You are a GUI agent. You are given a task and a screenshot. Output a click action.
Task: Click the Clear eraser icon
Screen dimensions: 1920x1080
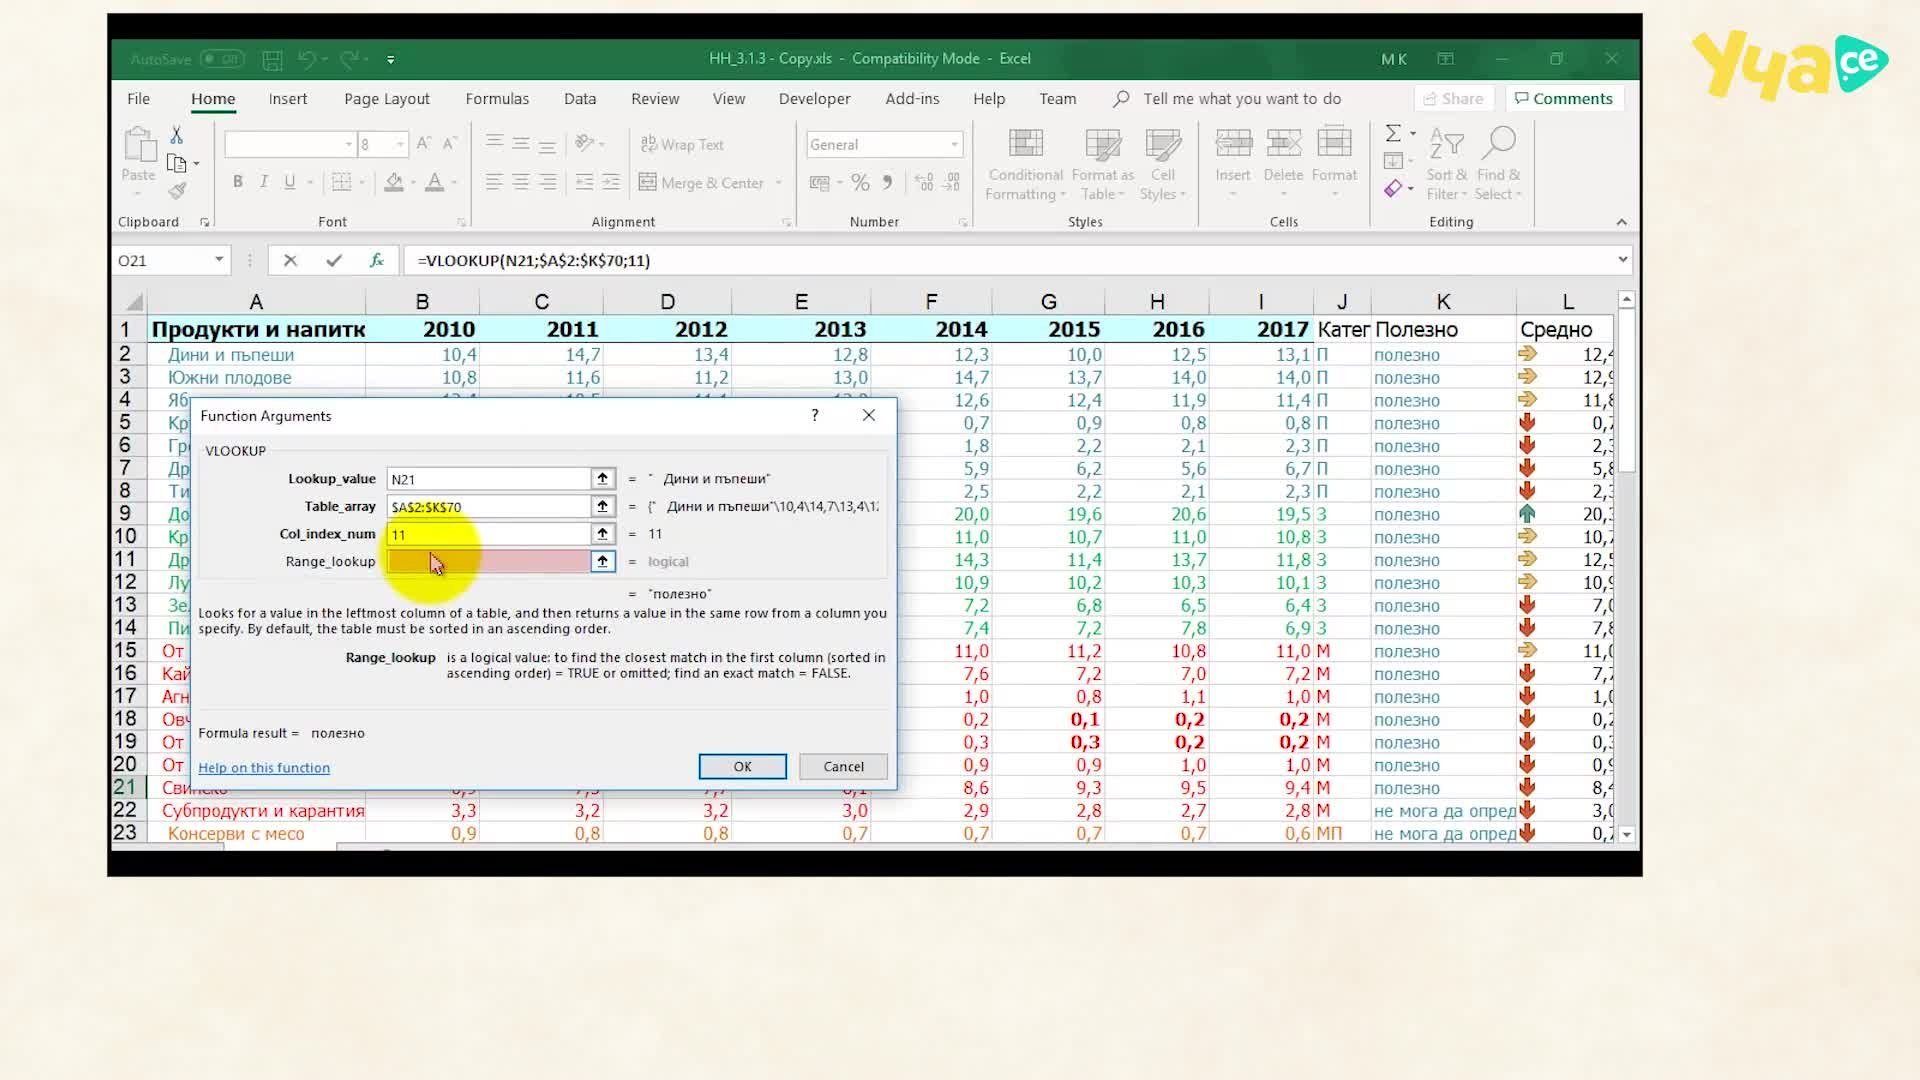1393,188
